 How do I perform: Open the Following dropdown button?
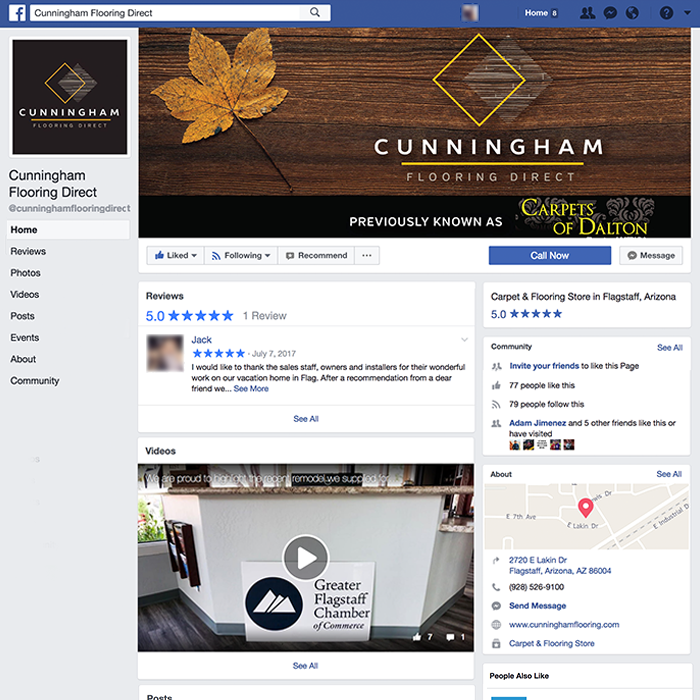click(241, 255)
